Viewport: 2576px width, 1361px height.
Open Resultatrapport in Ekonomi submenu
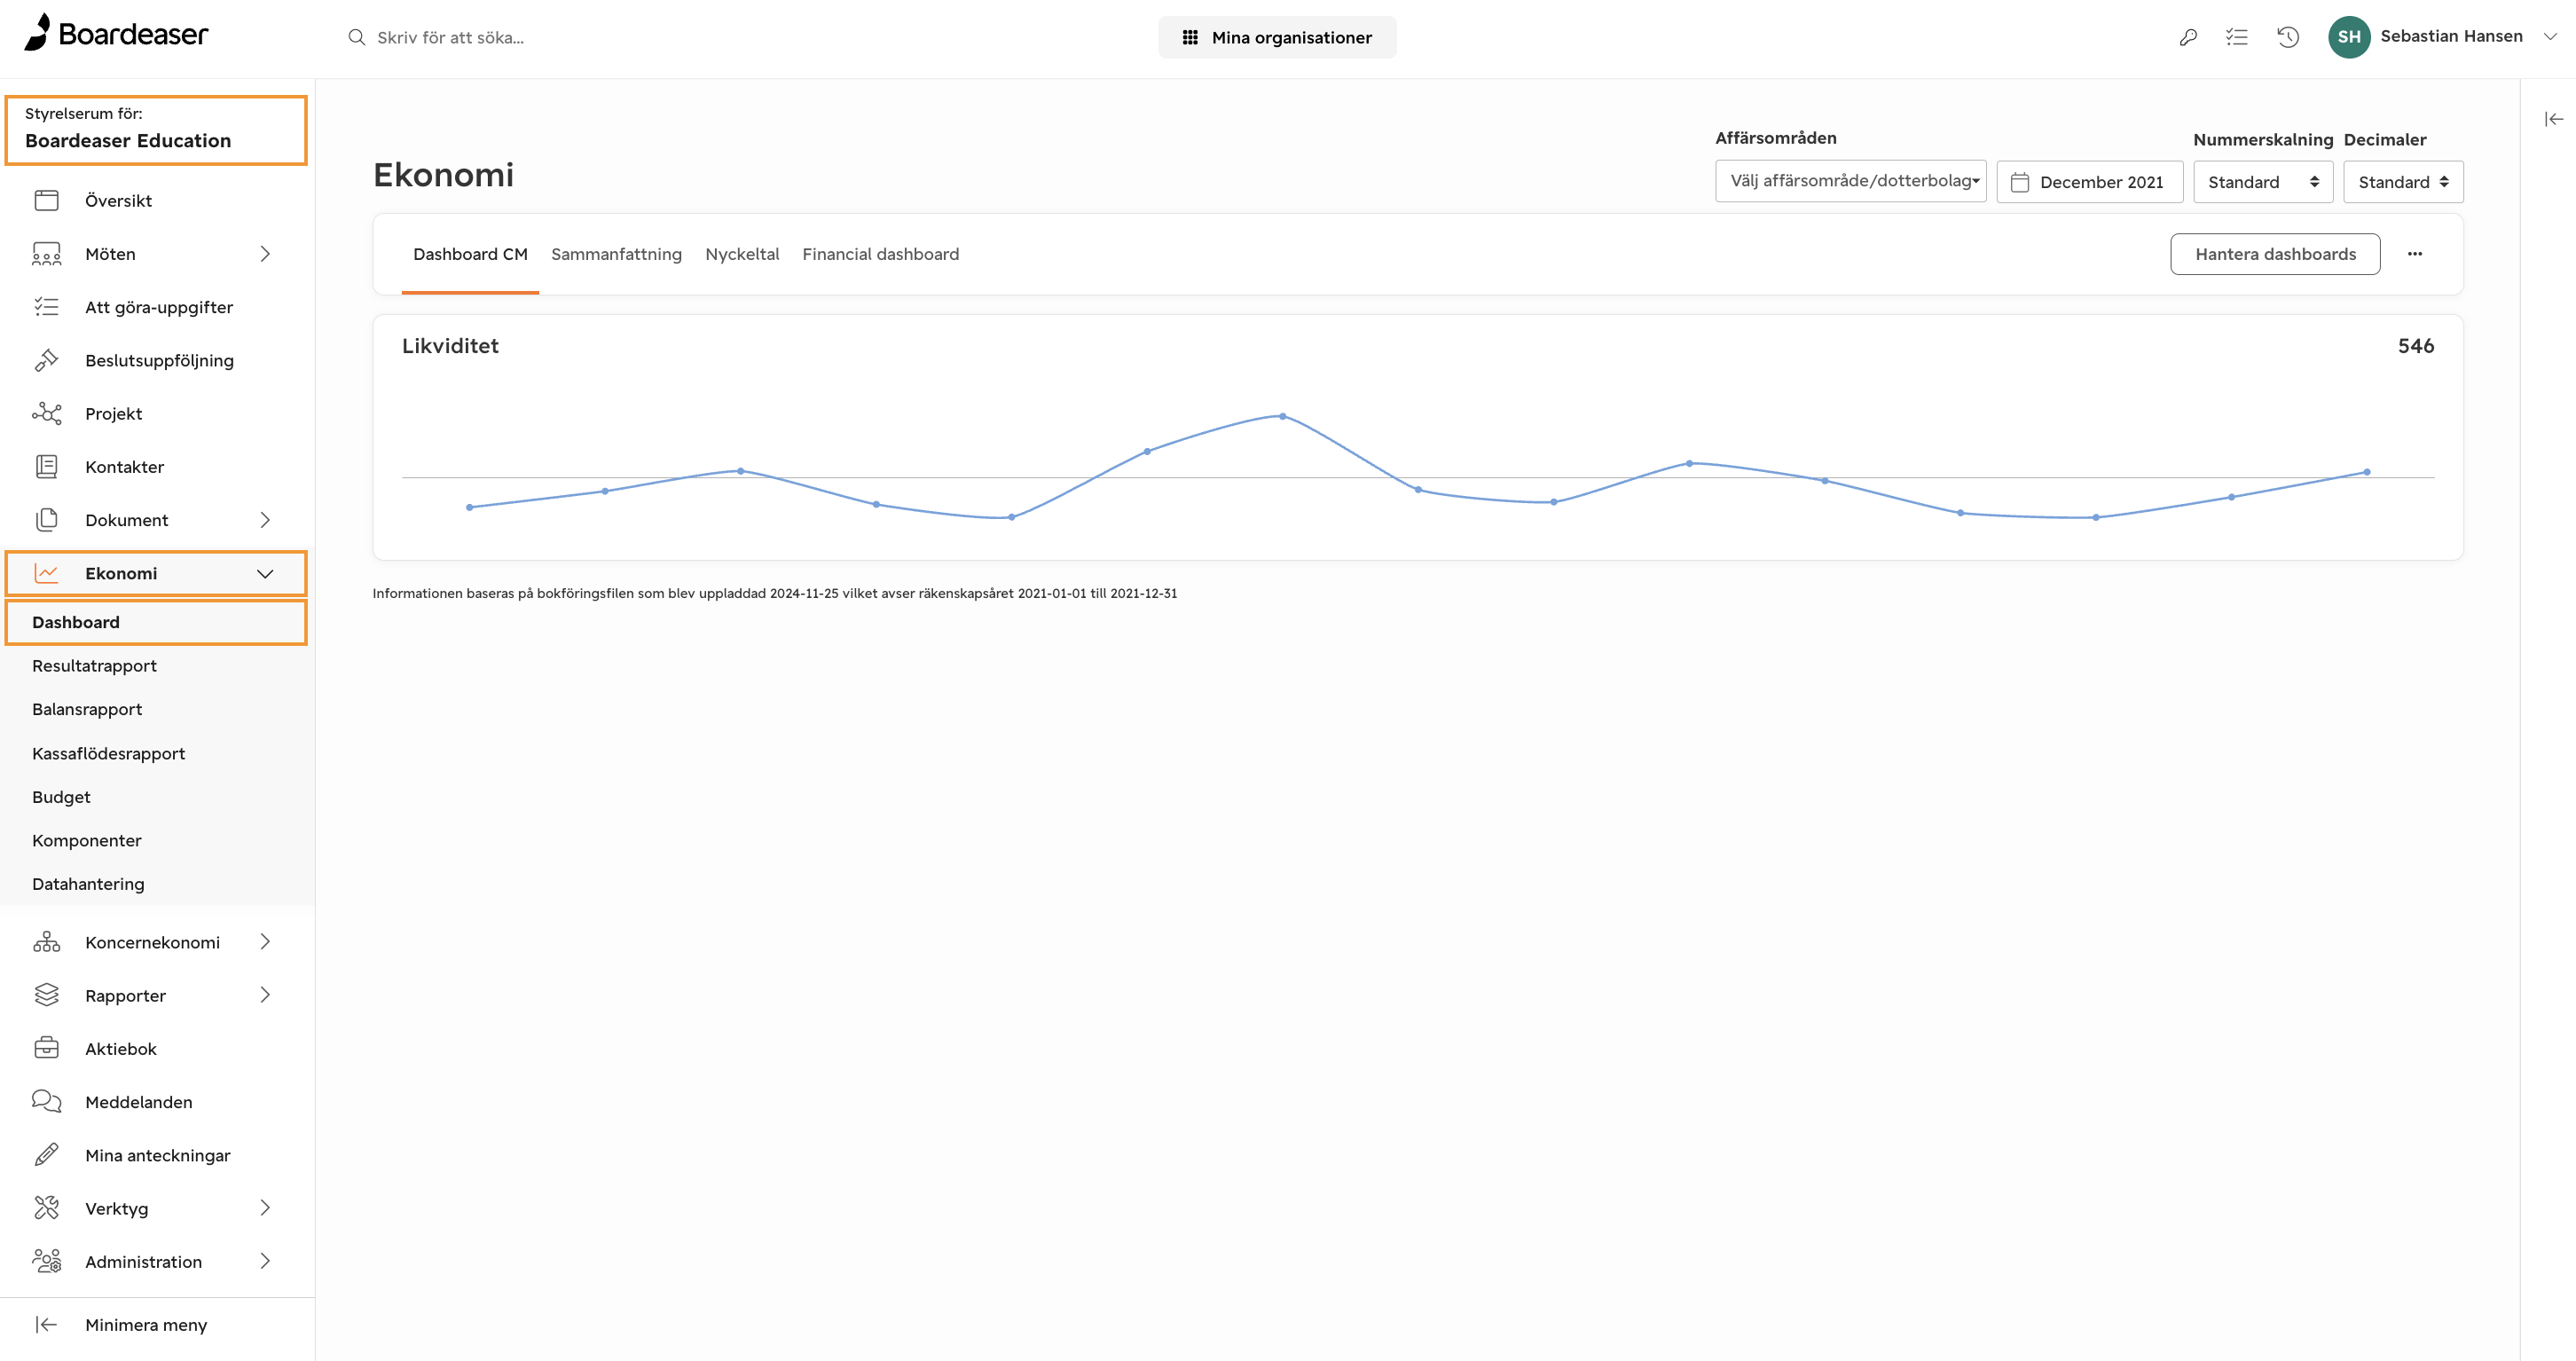tap(94, 666)
